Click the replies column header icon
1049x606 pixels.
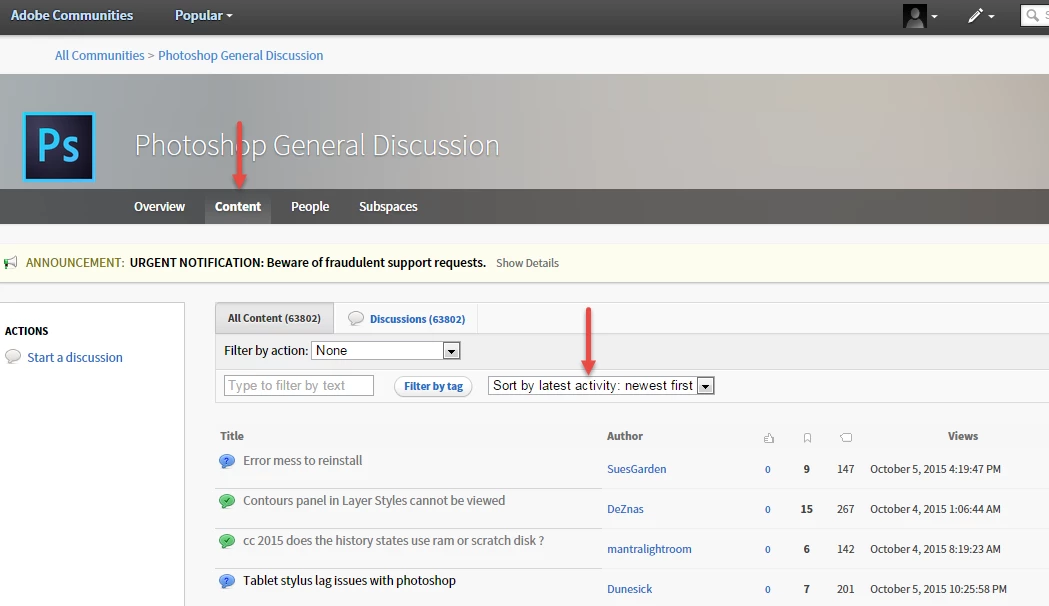pos(846,437)
